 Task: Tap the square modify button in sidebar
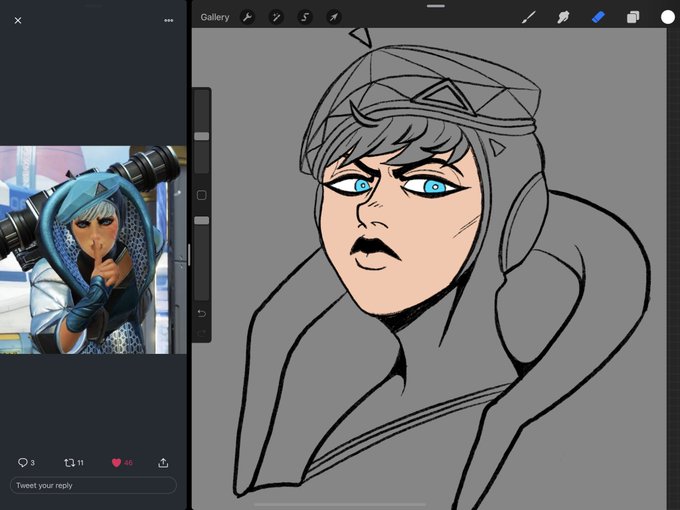[202, 195]
